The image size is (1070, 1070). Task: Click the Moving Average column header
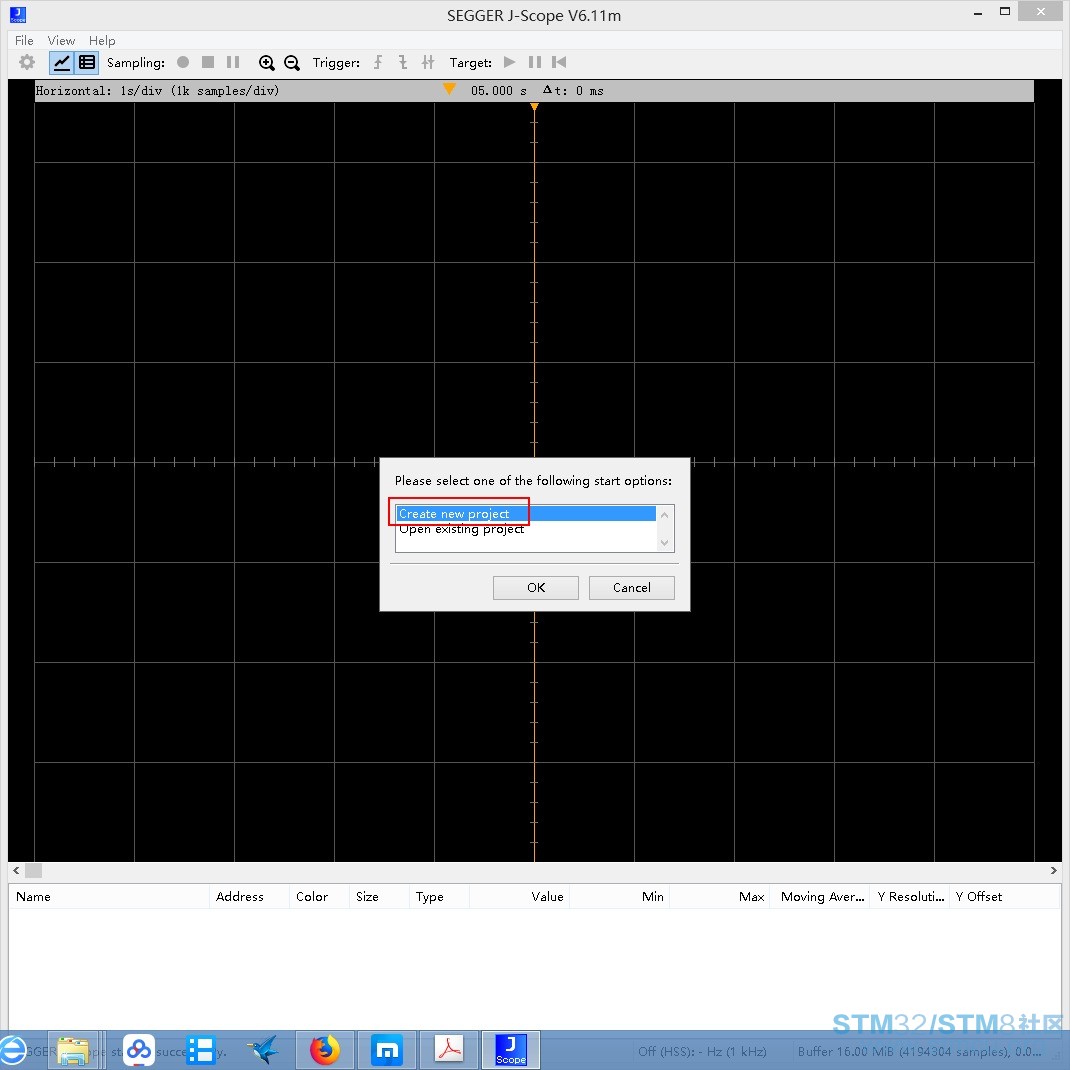click(x=820, y=896)
